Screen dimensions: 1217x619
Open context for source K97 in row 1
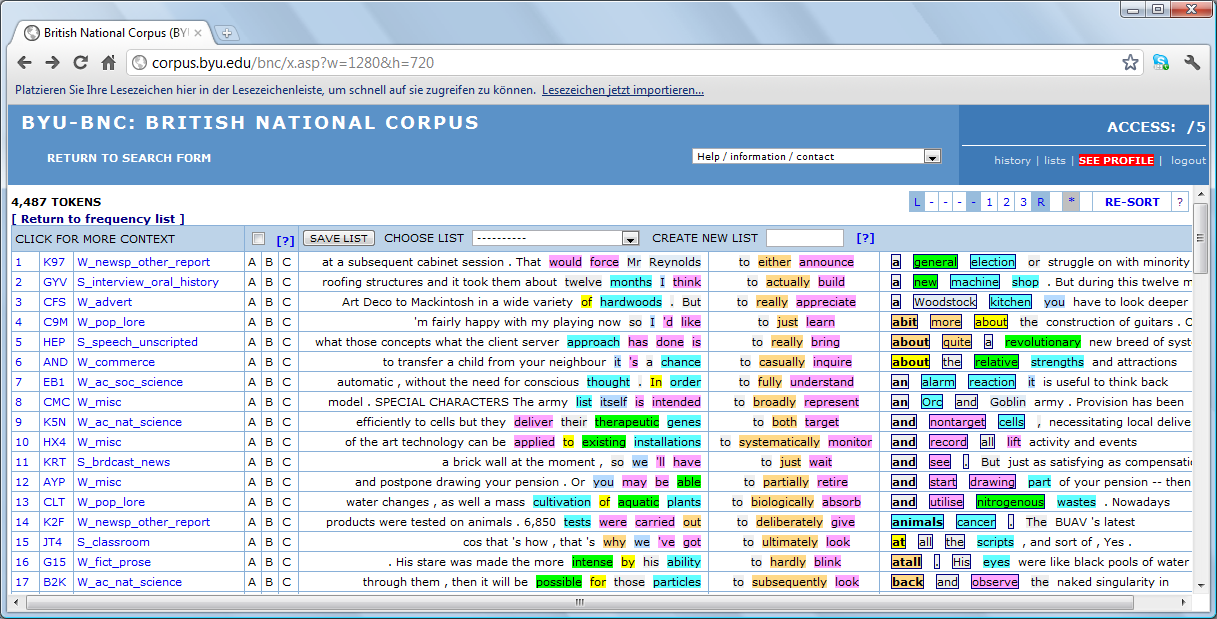click(x=54, y=262)
